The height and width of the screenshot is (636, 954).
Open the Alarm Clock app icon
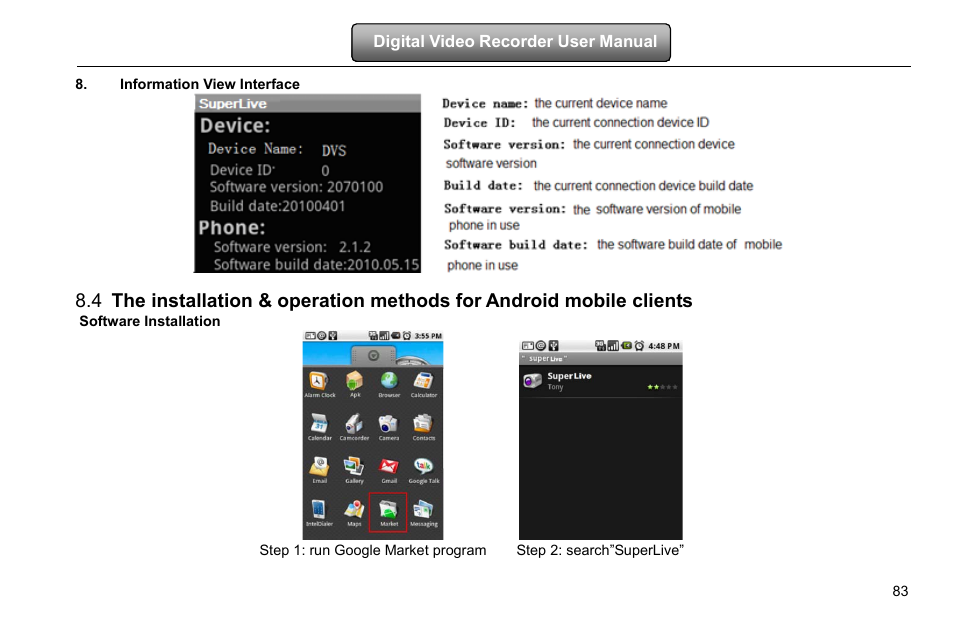[x=318, y=382]
